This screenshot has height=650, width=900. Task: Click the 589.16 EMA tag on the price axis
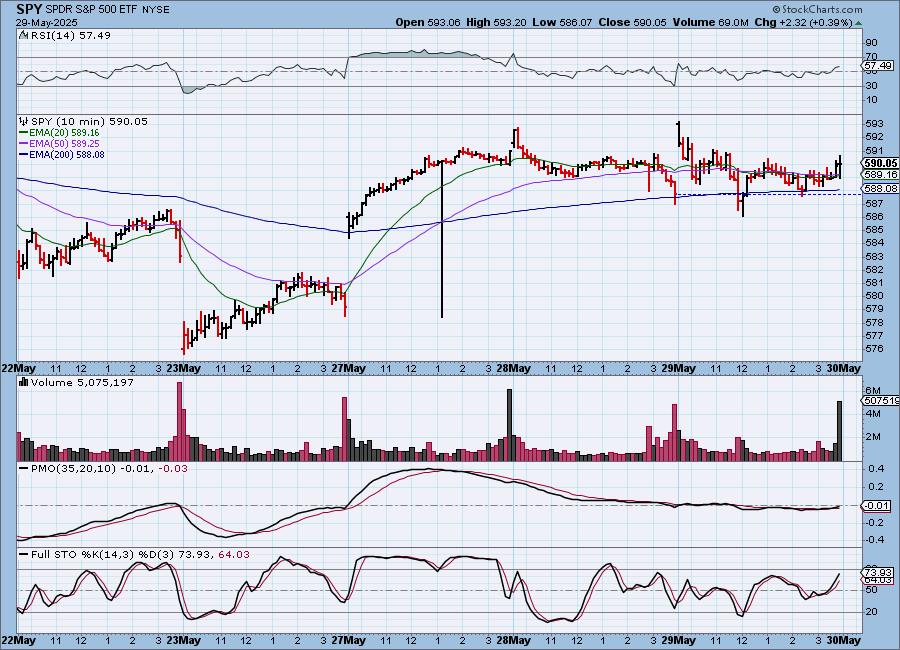click(880, 174)
